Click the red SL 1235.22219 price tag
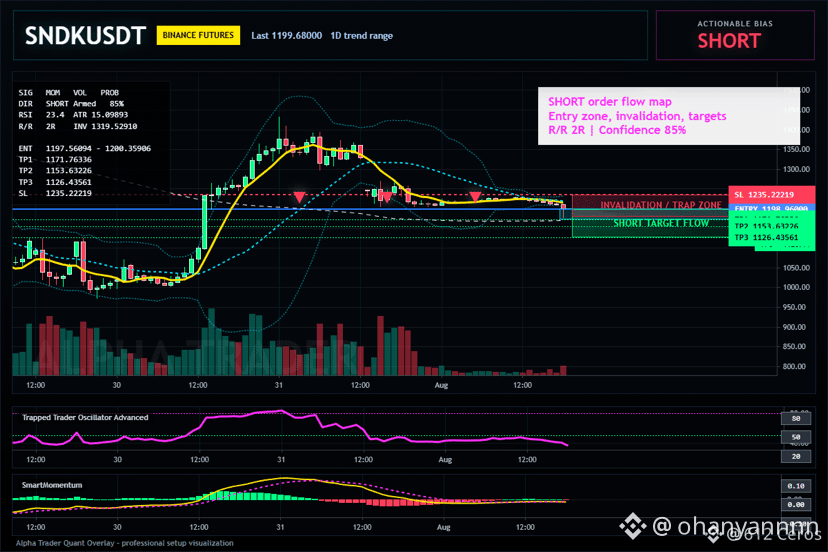828x552 pixels. point(771,194)
